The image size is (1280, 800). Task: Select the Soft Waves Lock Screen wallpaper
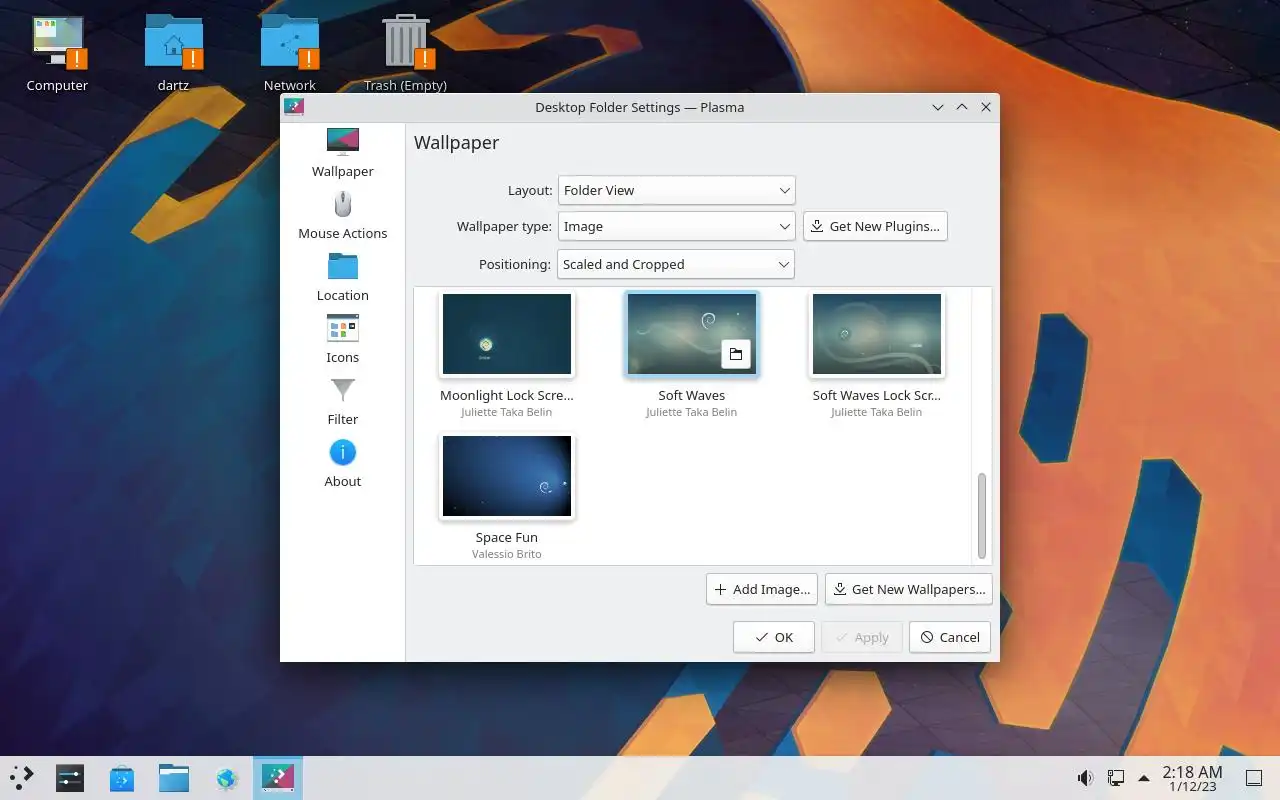tap(877, 334)
